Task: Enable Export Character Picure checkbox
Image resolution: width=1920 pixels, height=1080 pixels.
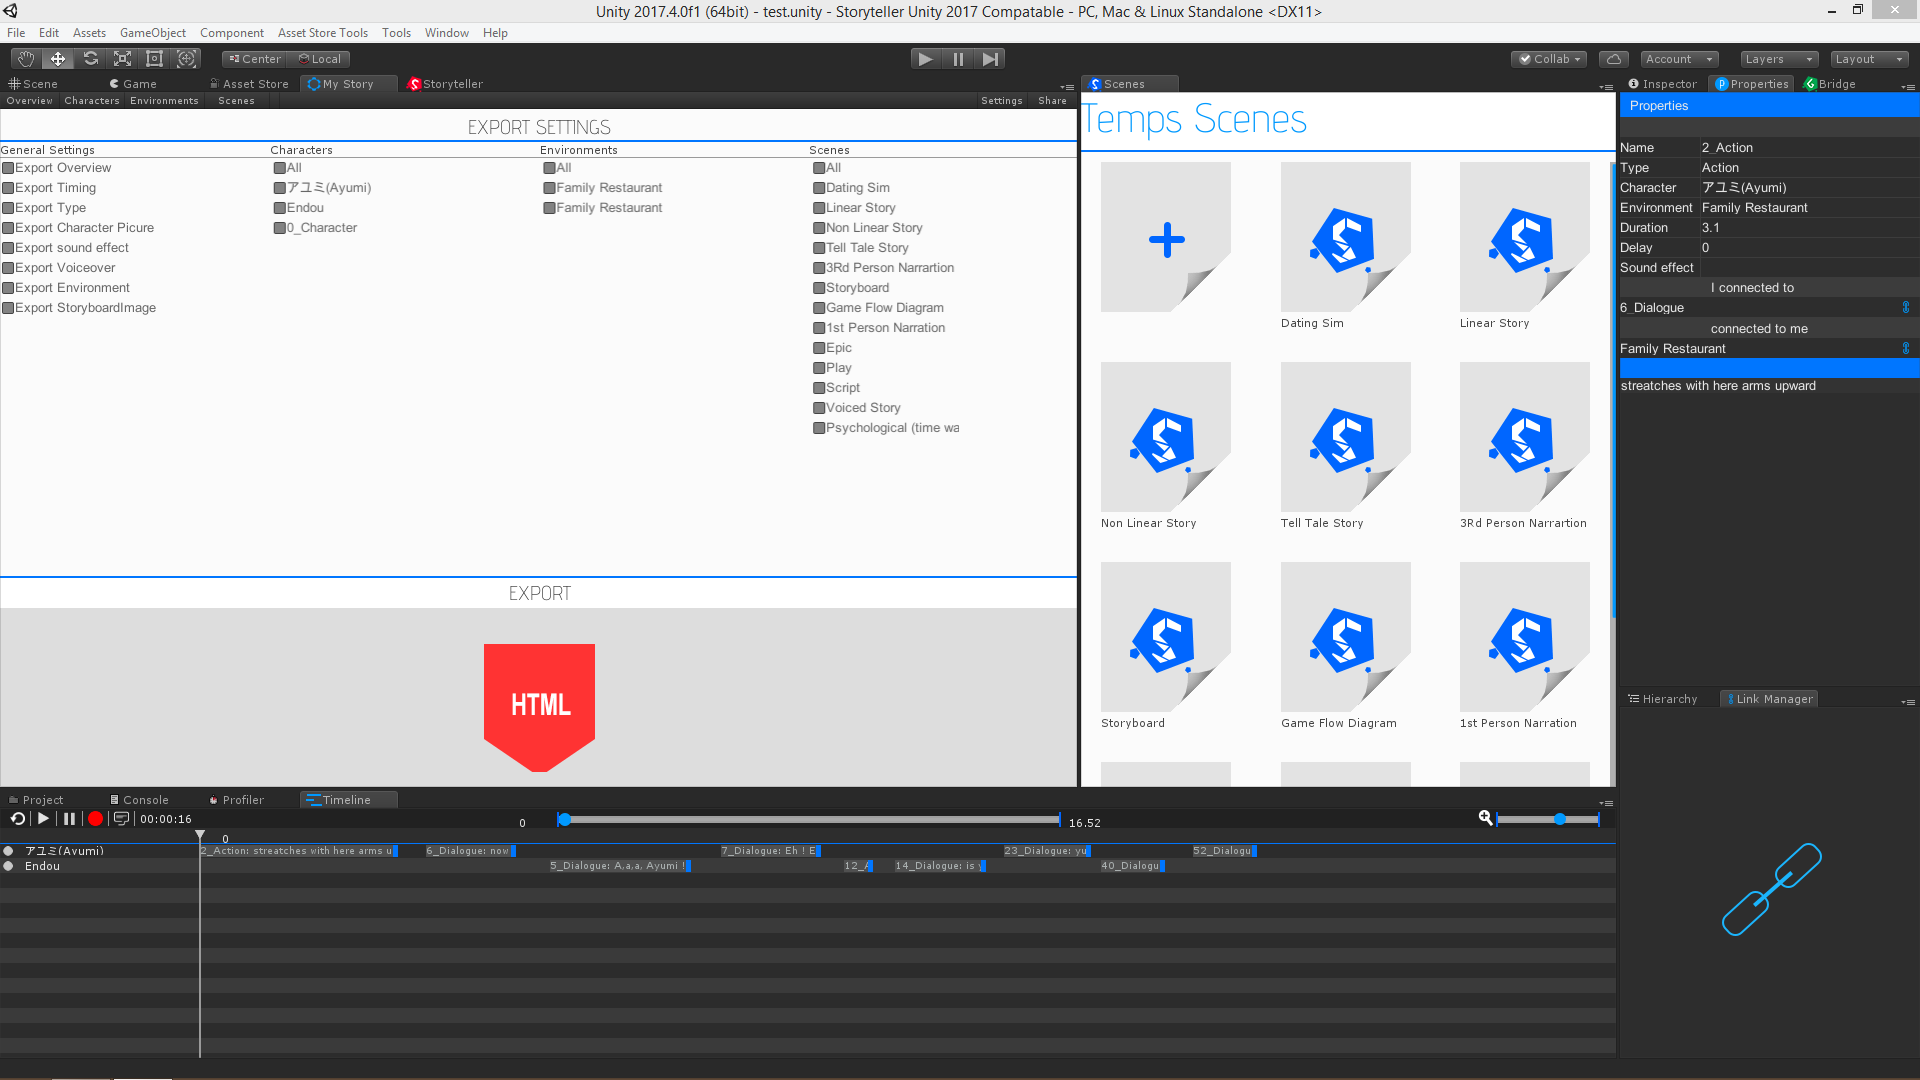Action: (x=8, y=228)
